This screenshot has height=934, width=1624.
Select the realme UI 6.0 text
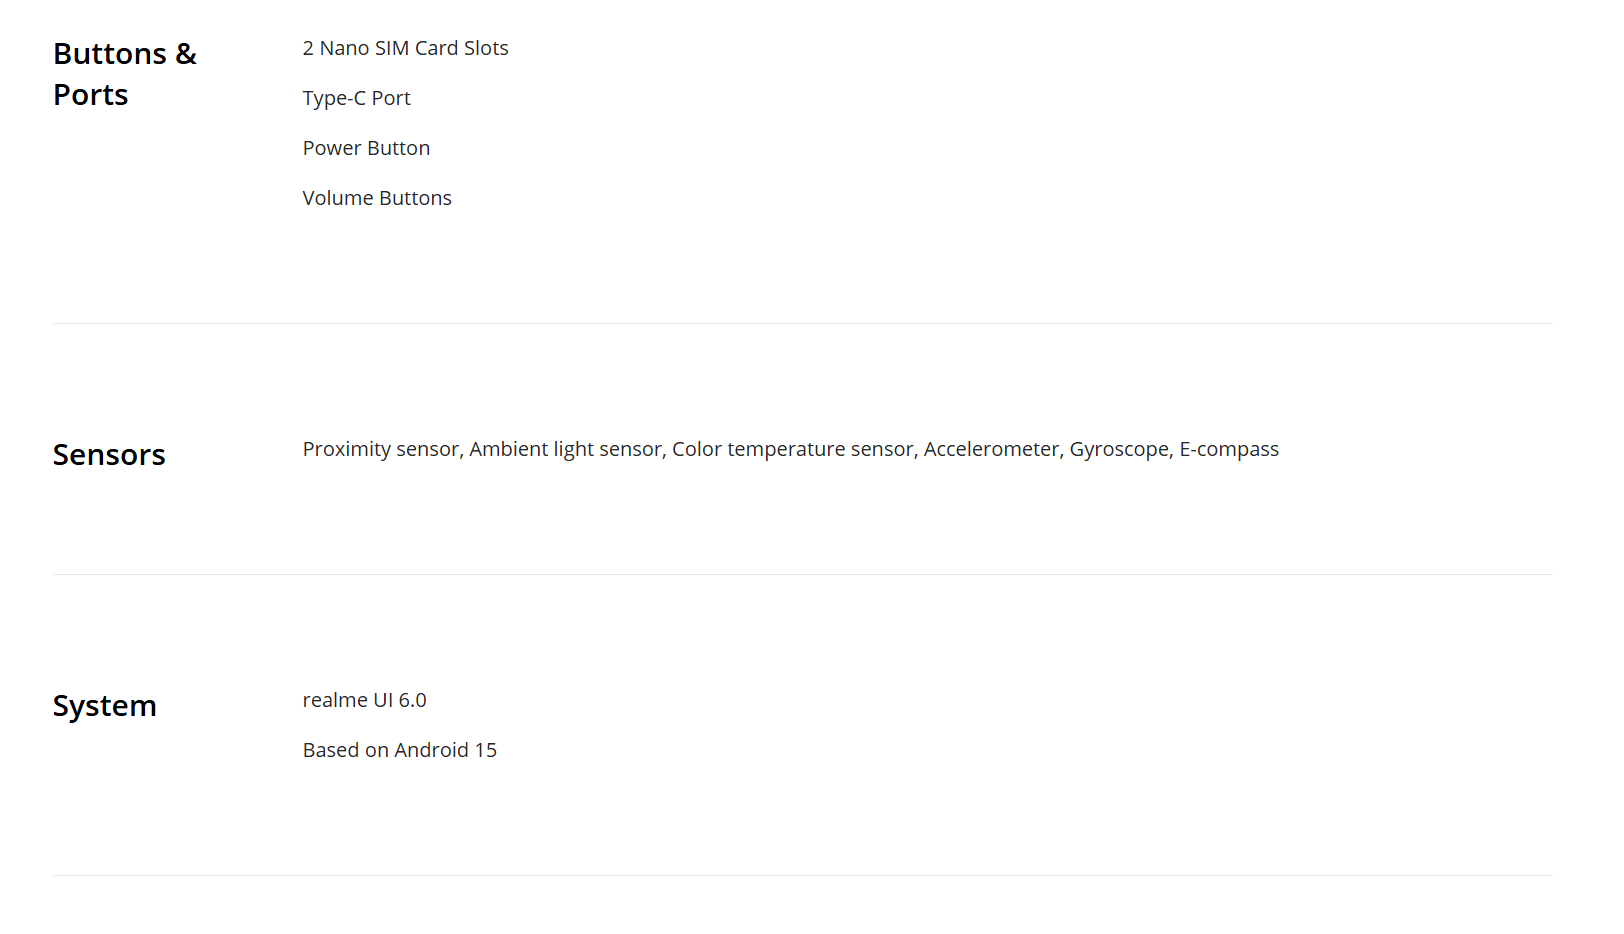pos(364,700)
